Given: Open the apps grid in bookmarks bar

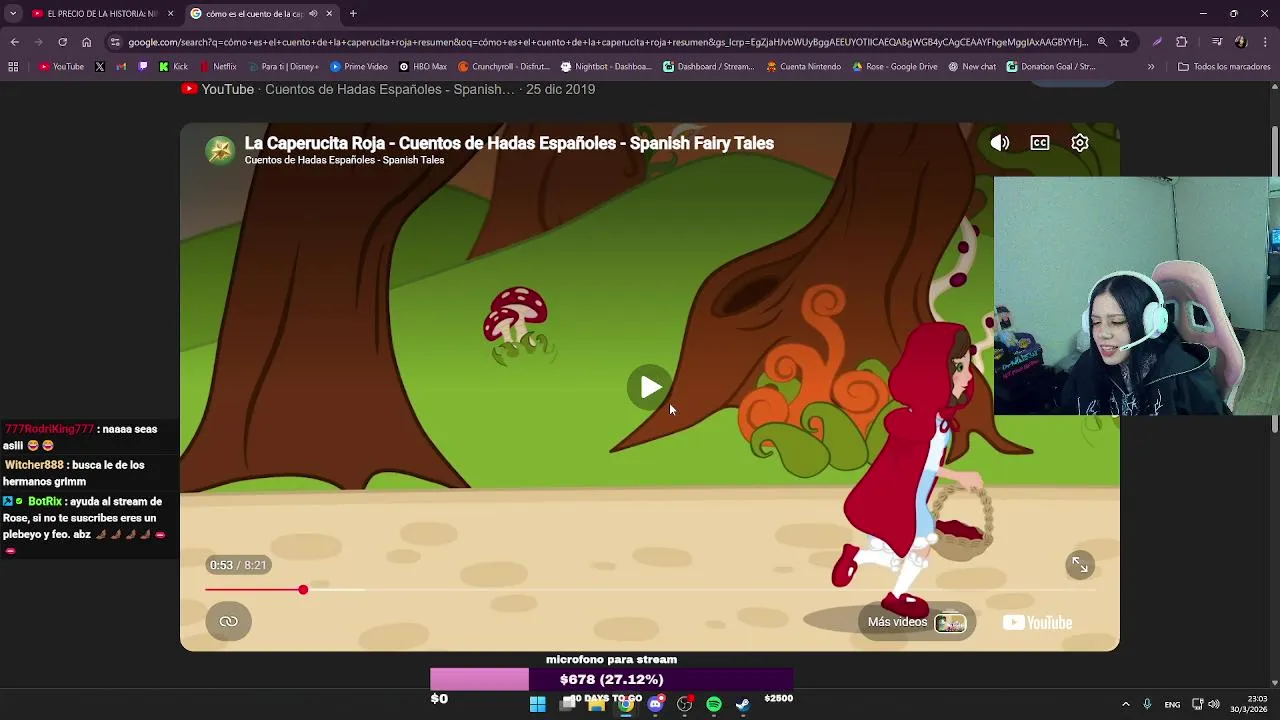Looking at the screenshot, I should [13, 67].
